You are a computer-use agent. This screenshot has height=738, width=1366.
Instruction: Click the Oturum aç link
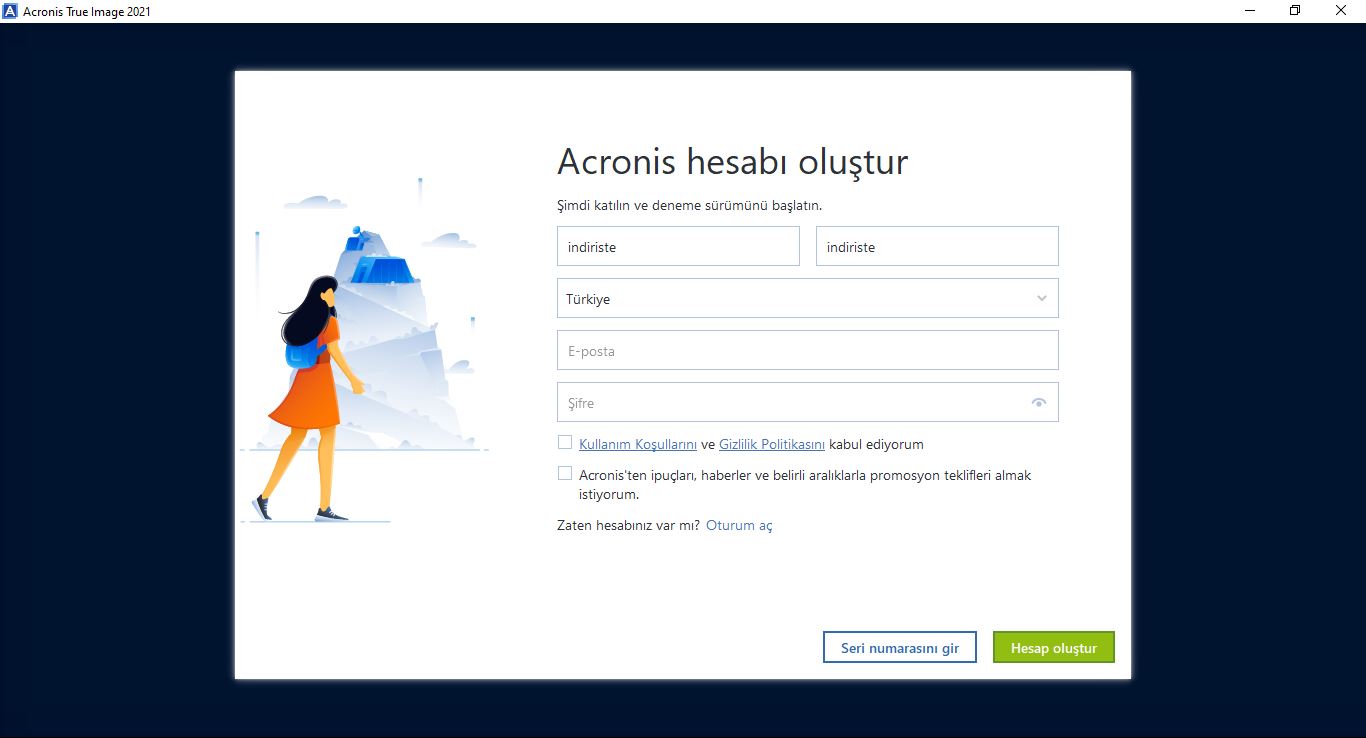click(x=739, y=525)
